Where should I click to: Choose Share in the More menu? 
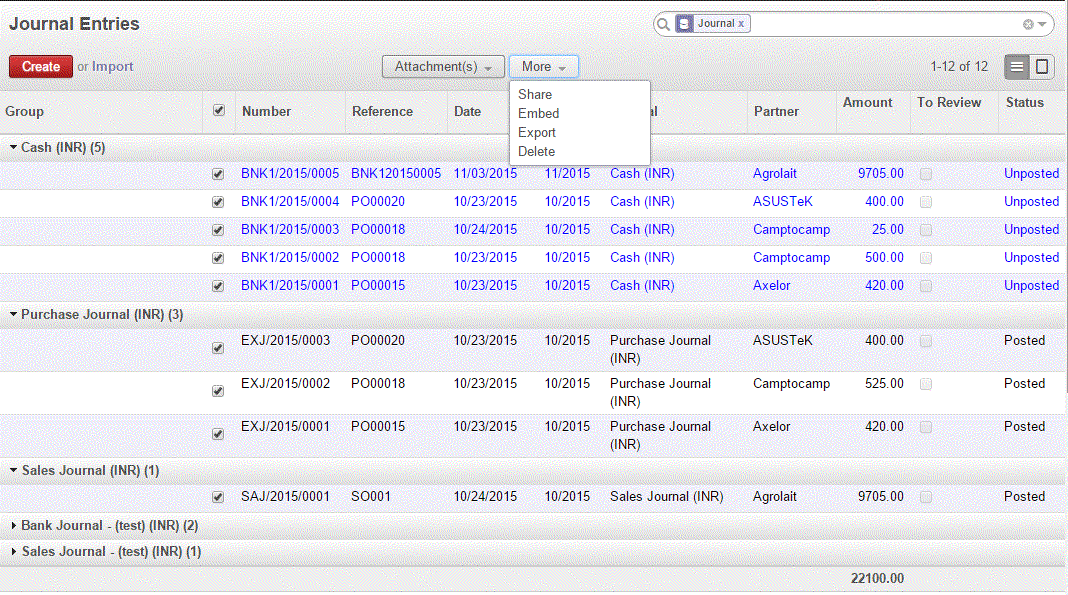[535, 95]
